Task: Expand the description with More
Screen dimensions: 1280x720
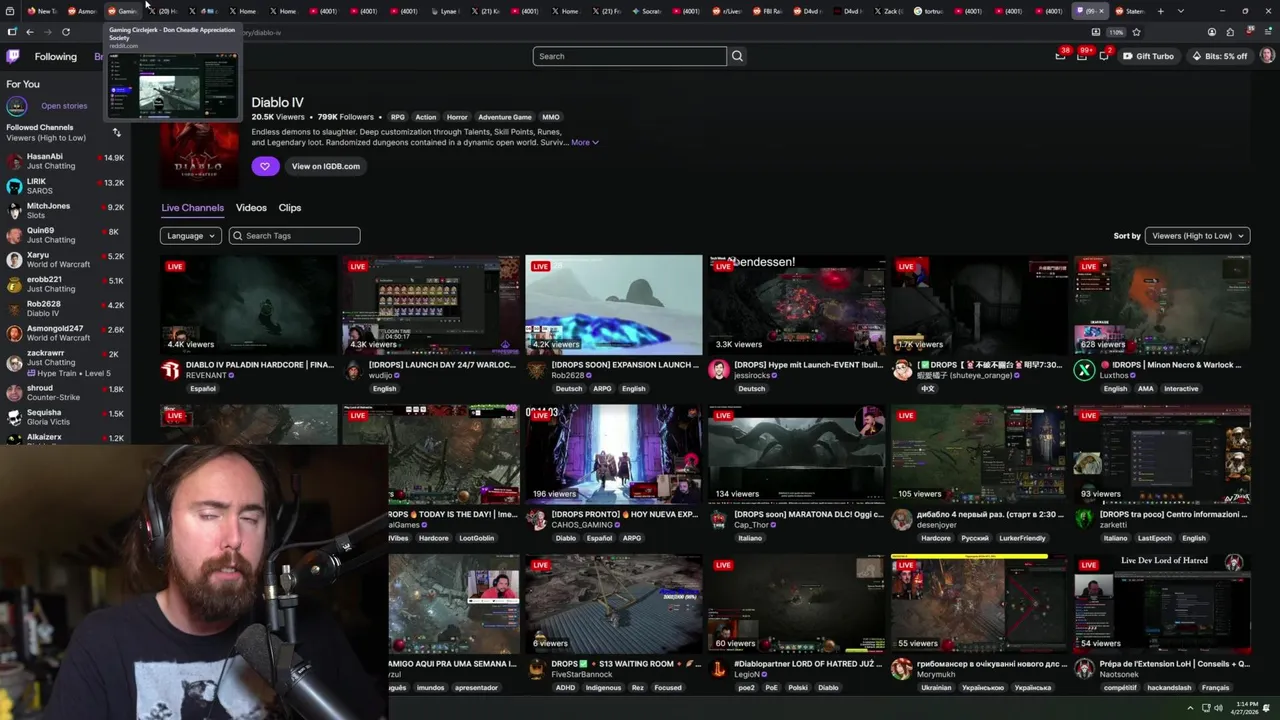Action: click(584, 142)
